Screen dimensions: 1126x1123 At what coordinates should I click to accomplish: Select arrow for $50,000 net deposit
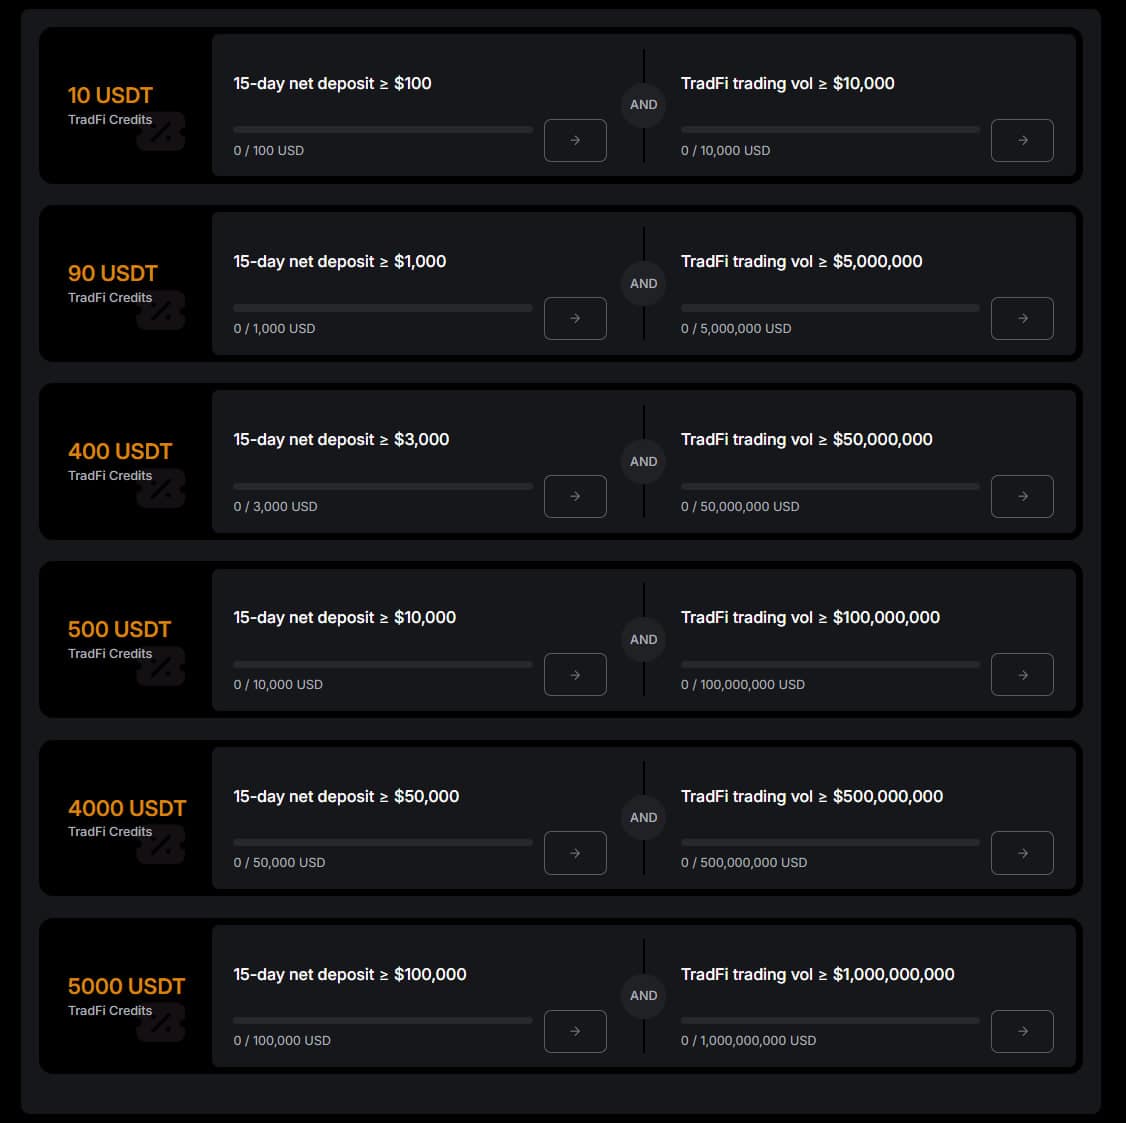[575, 853]
